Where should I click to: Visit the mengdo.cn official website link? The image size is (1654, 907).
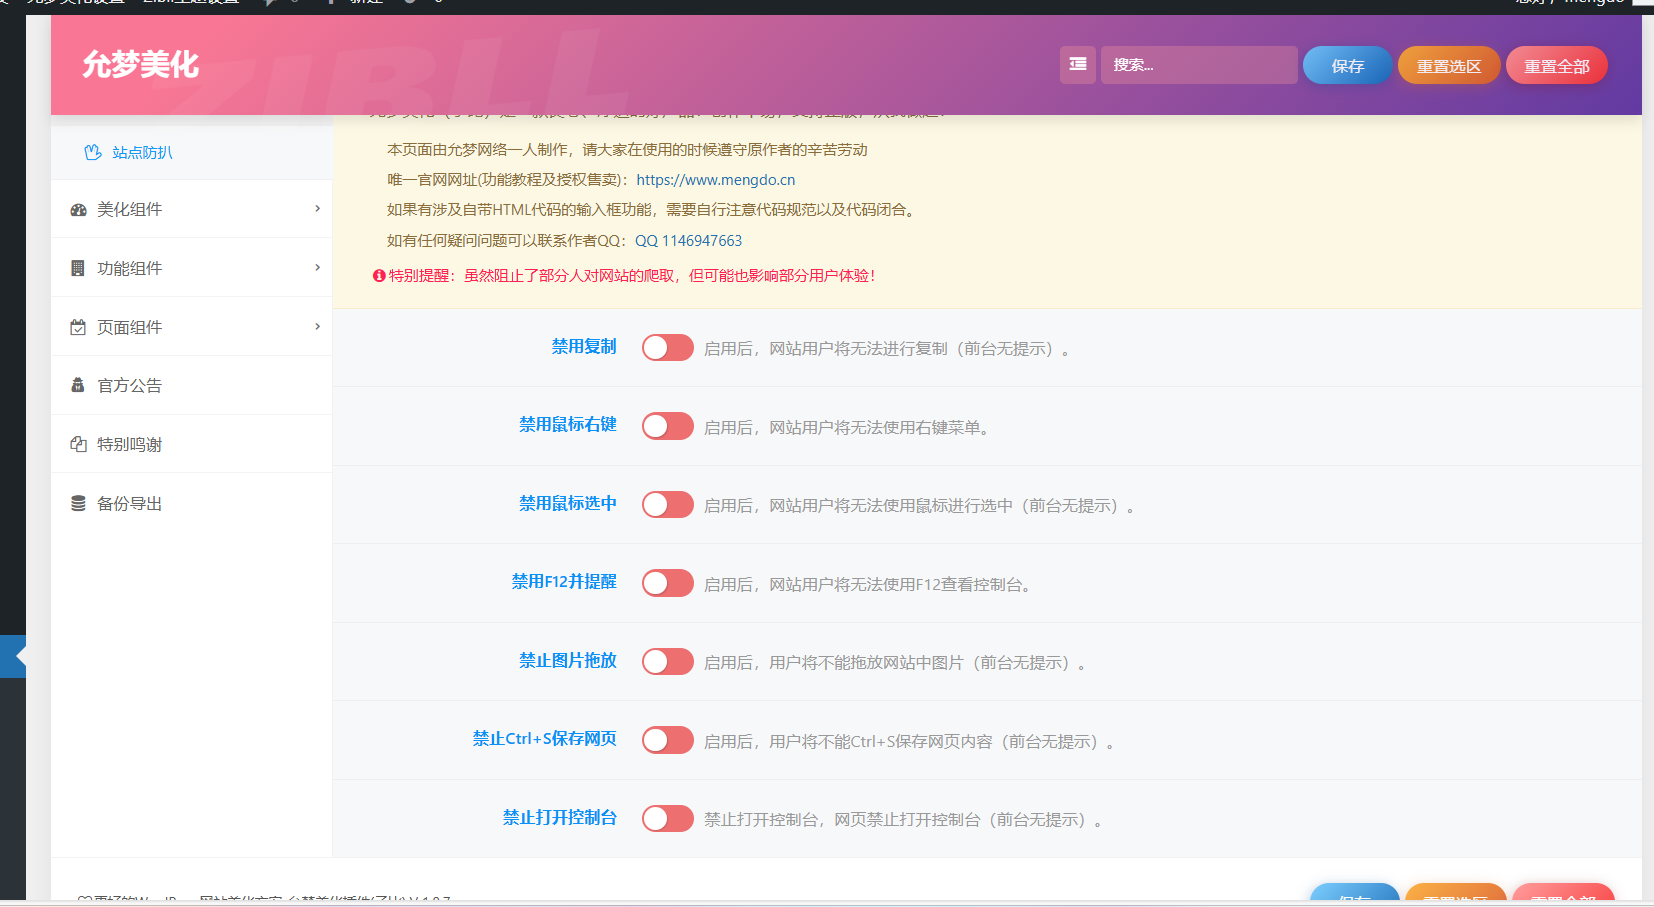coord(716,180)
